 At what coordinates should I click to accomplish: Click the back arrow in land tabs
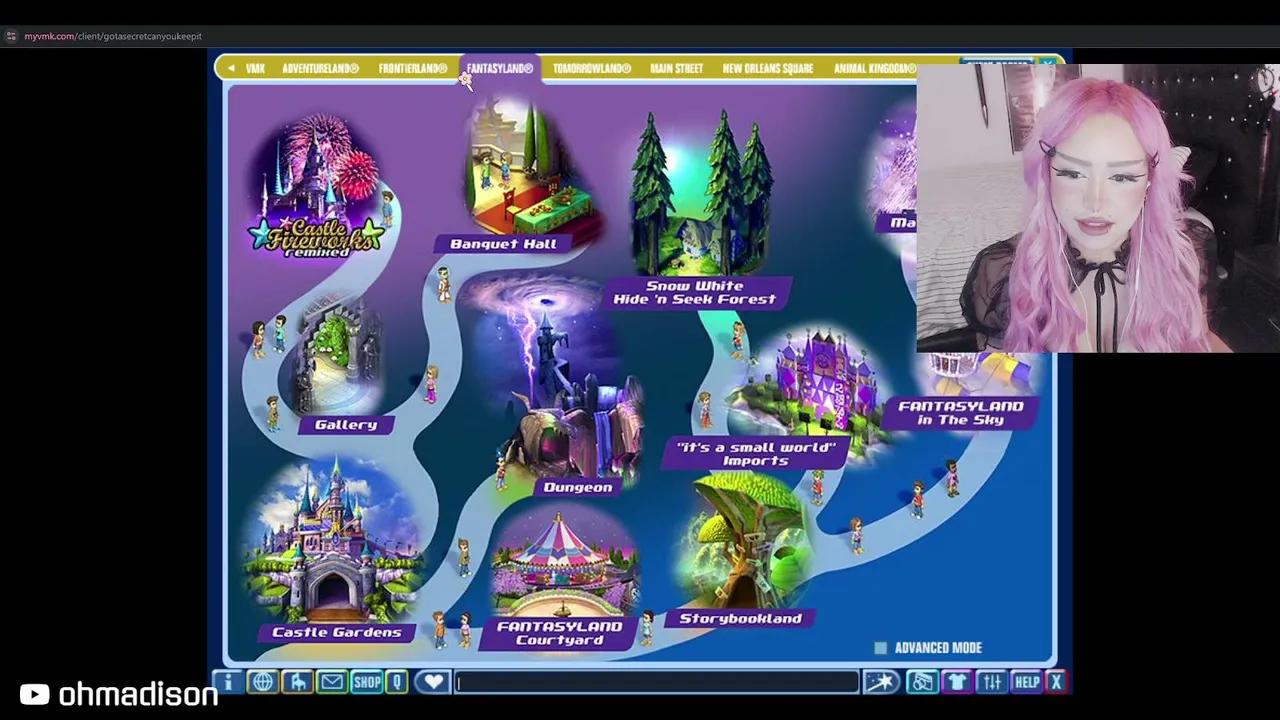[231, 68]
